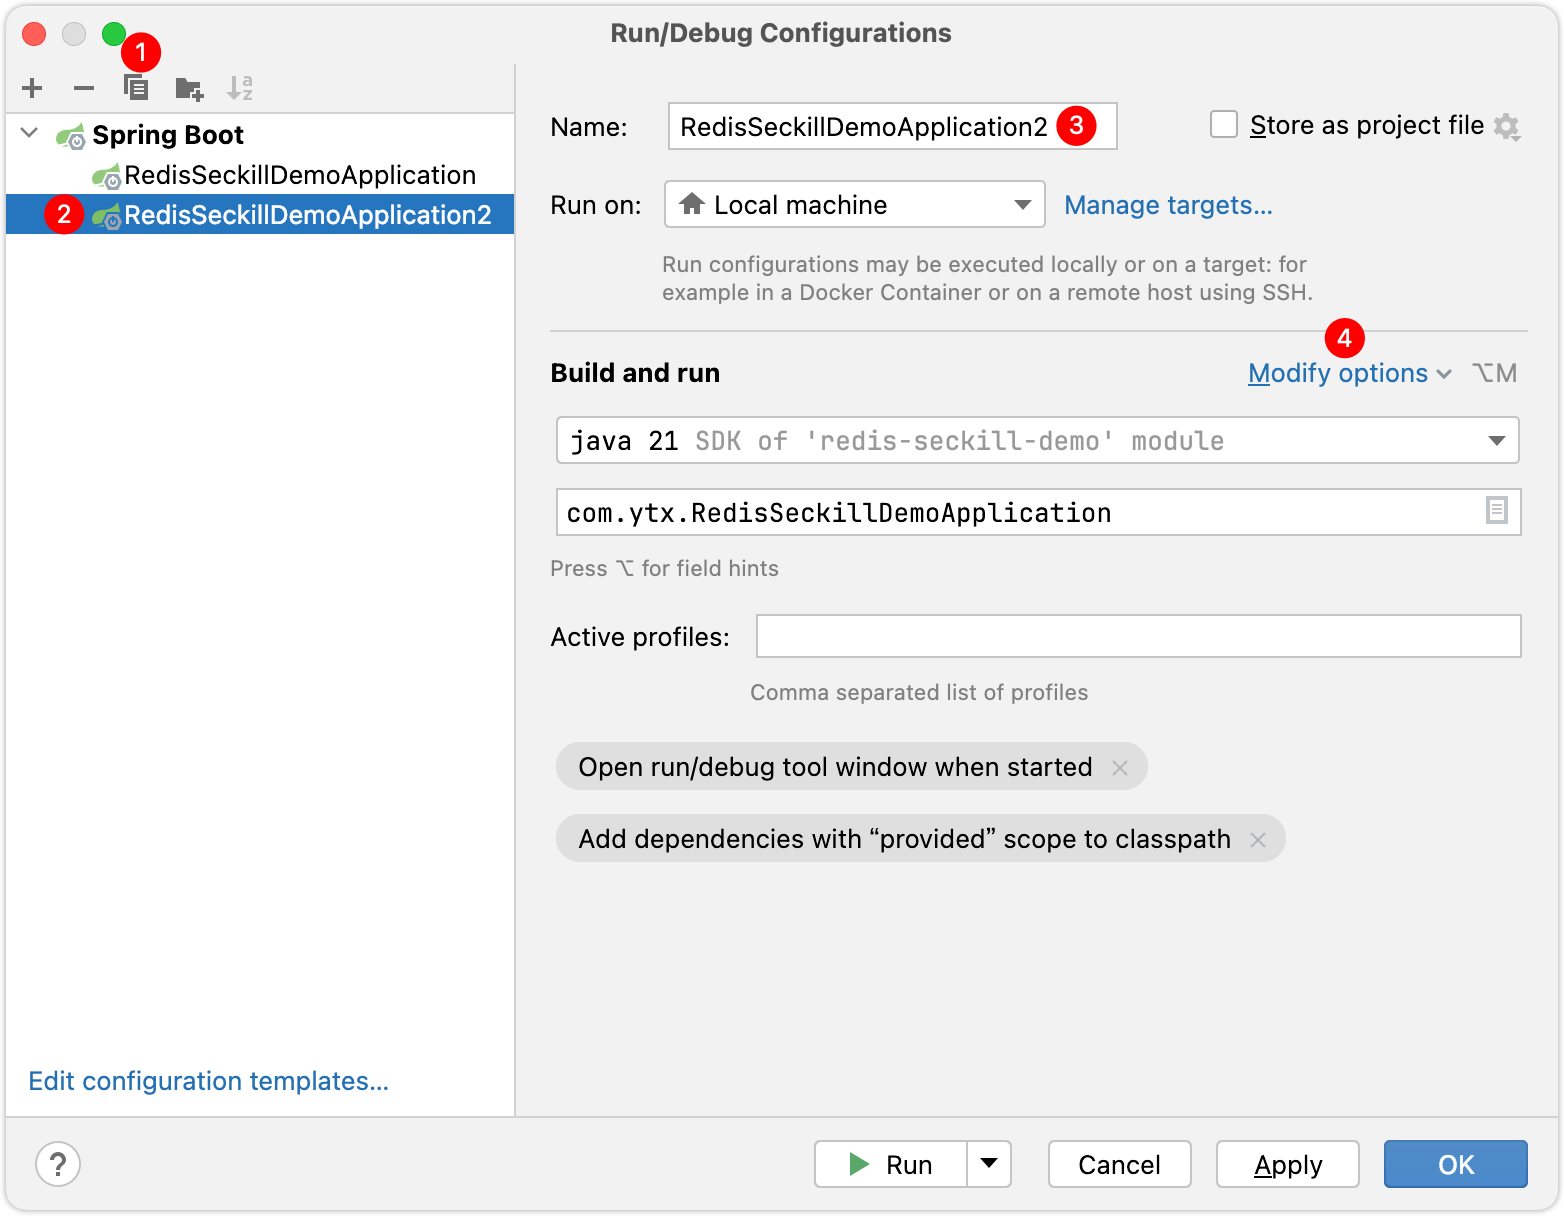Viewport: 1564px width, 1216px height.
Task: Copy the selected run configuration
Action: point(136,88)
